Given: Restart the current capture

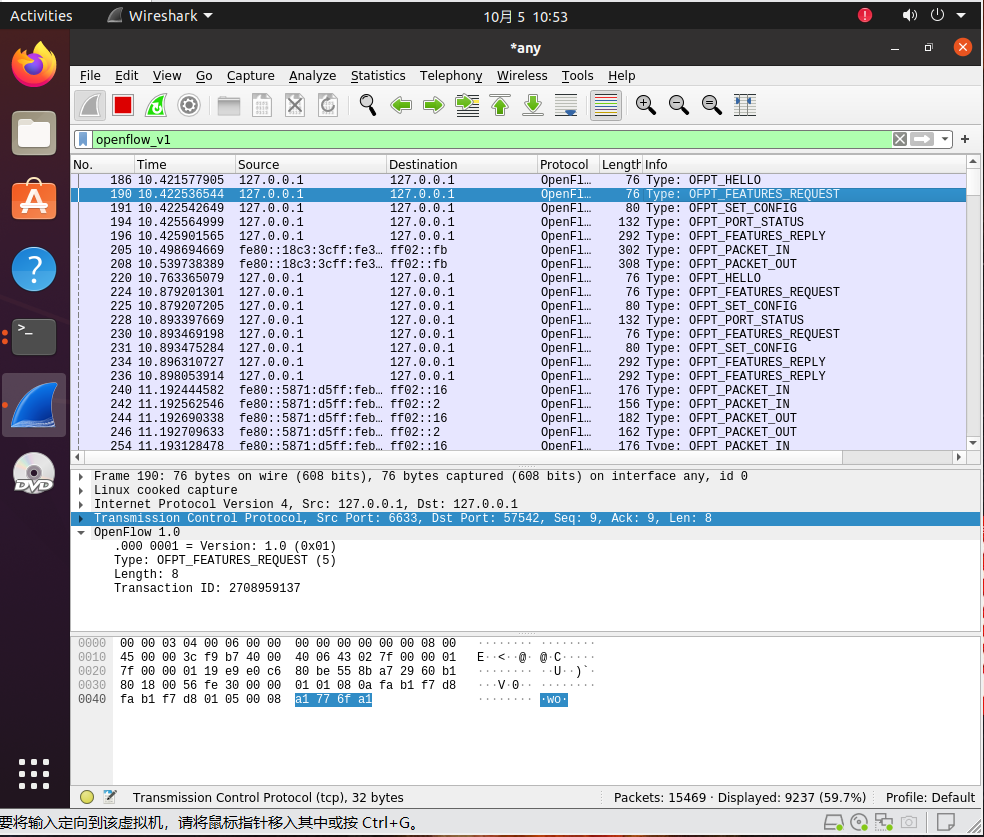Looking at the screenshot, I should coord(155,105).
